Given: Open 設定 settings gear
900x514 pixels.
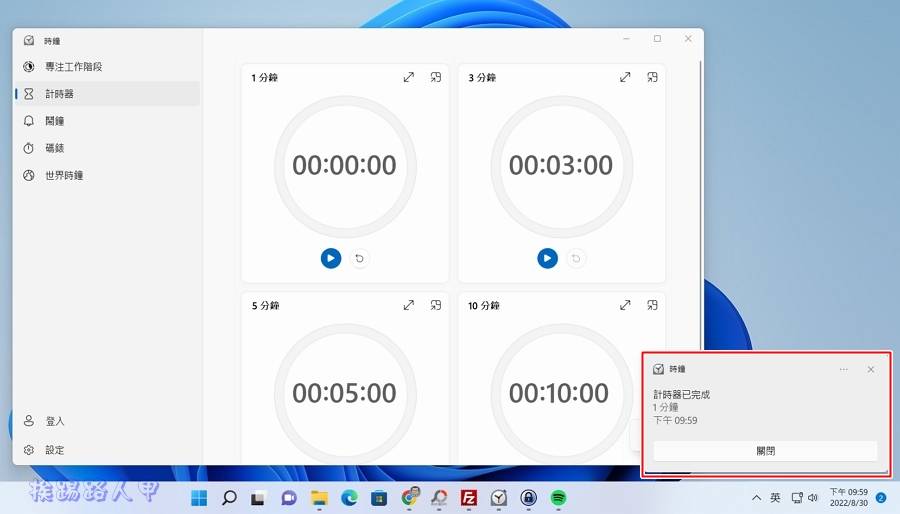Looking at the screenshot, I should coord(54,450).
